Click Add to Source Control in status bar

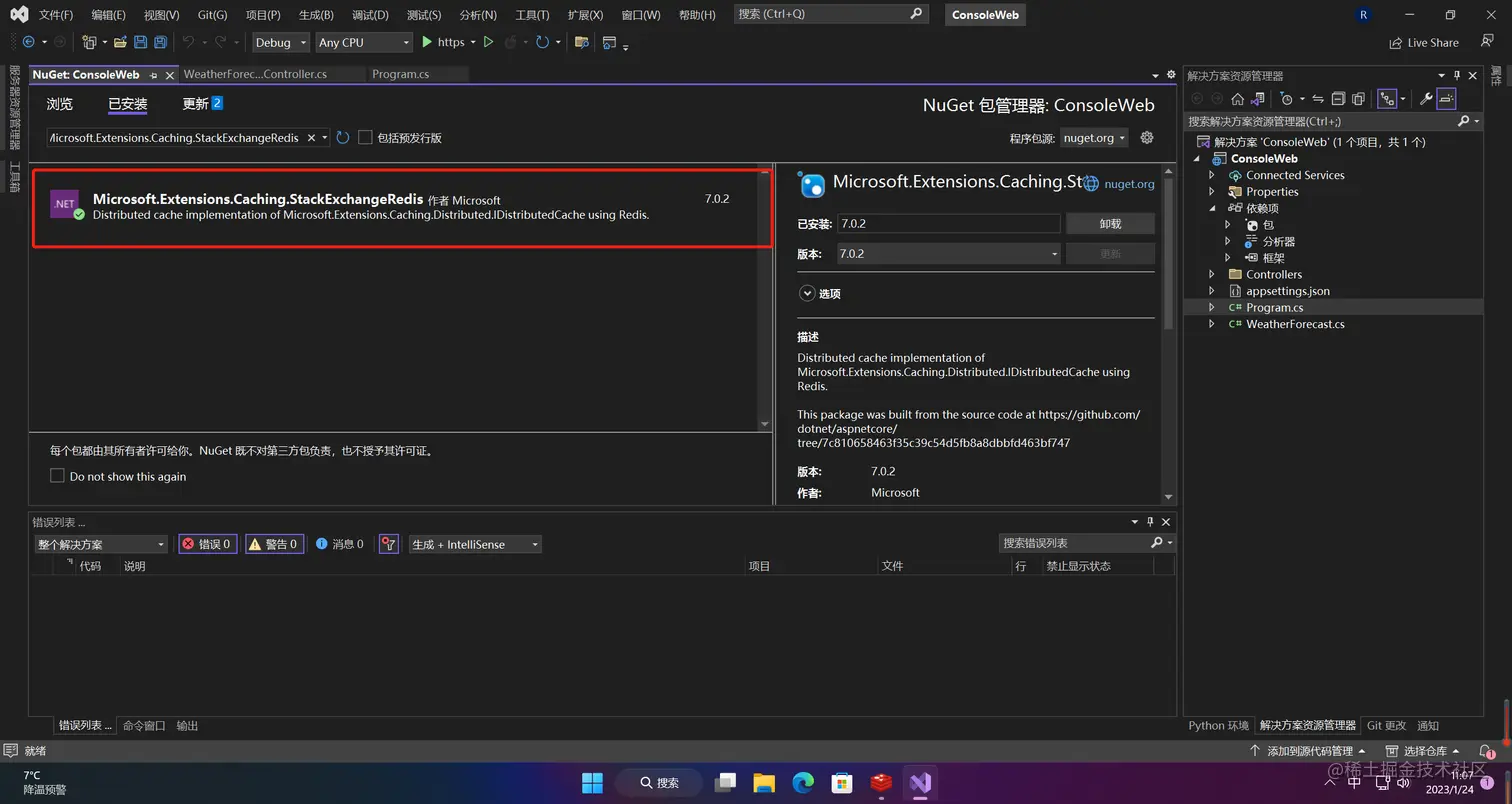coord(1307,751)
